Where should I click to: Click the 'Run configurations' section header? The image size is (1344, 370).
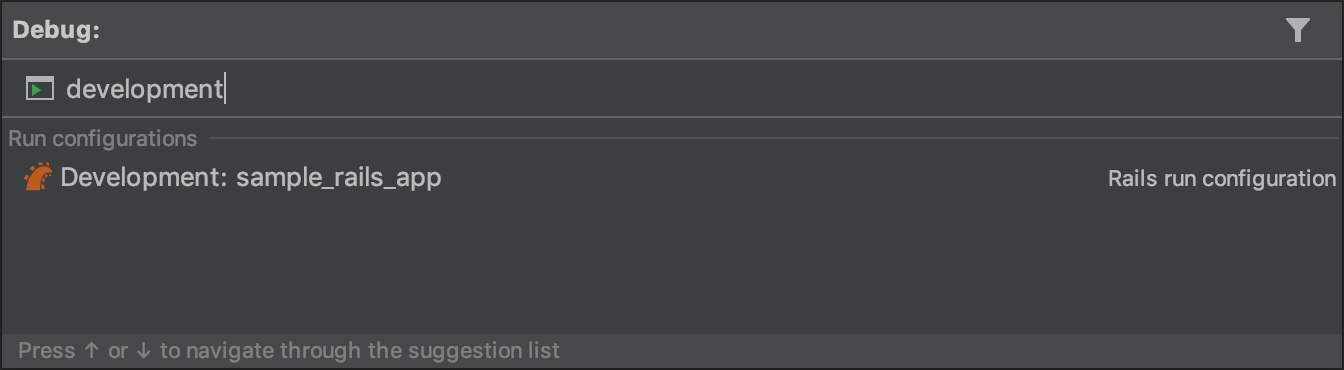pos(103,138)
